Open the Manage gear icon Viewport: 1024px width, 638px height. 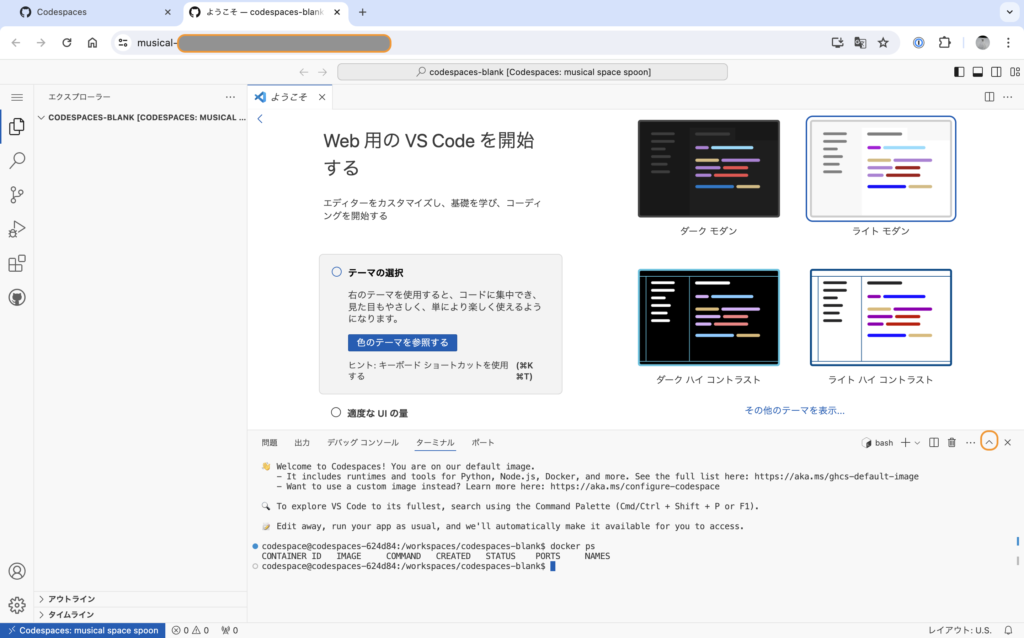point(17,605)
